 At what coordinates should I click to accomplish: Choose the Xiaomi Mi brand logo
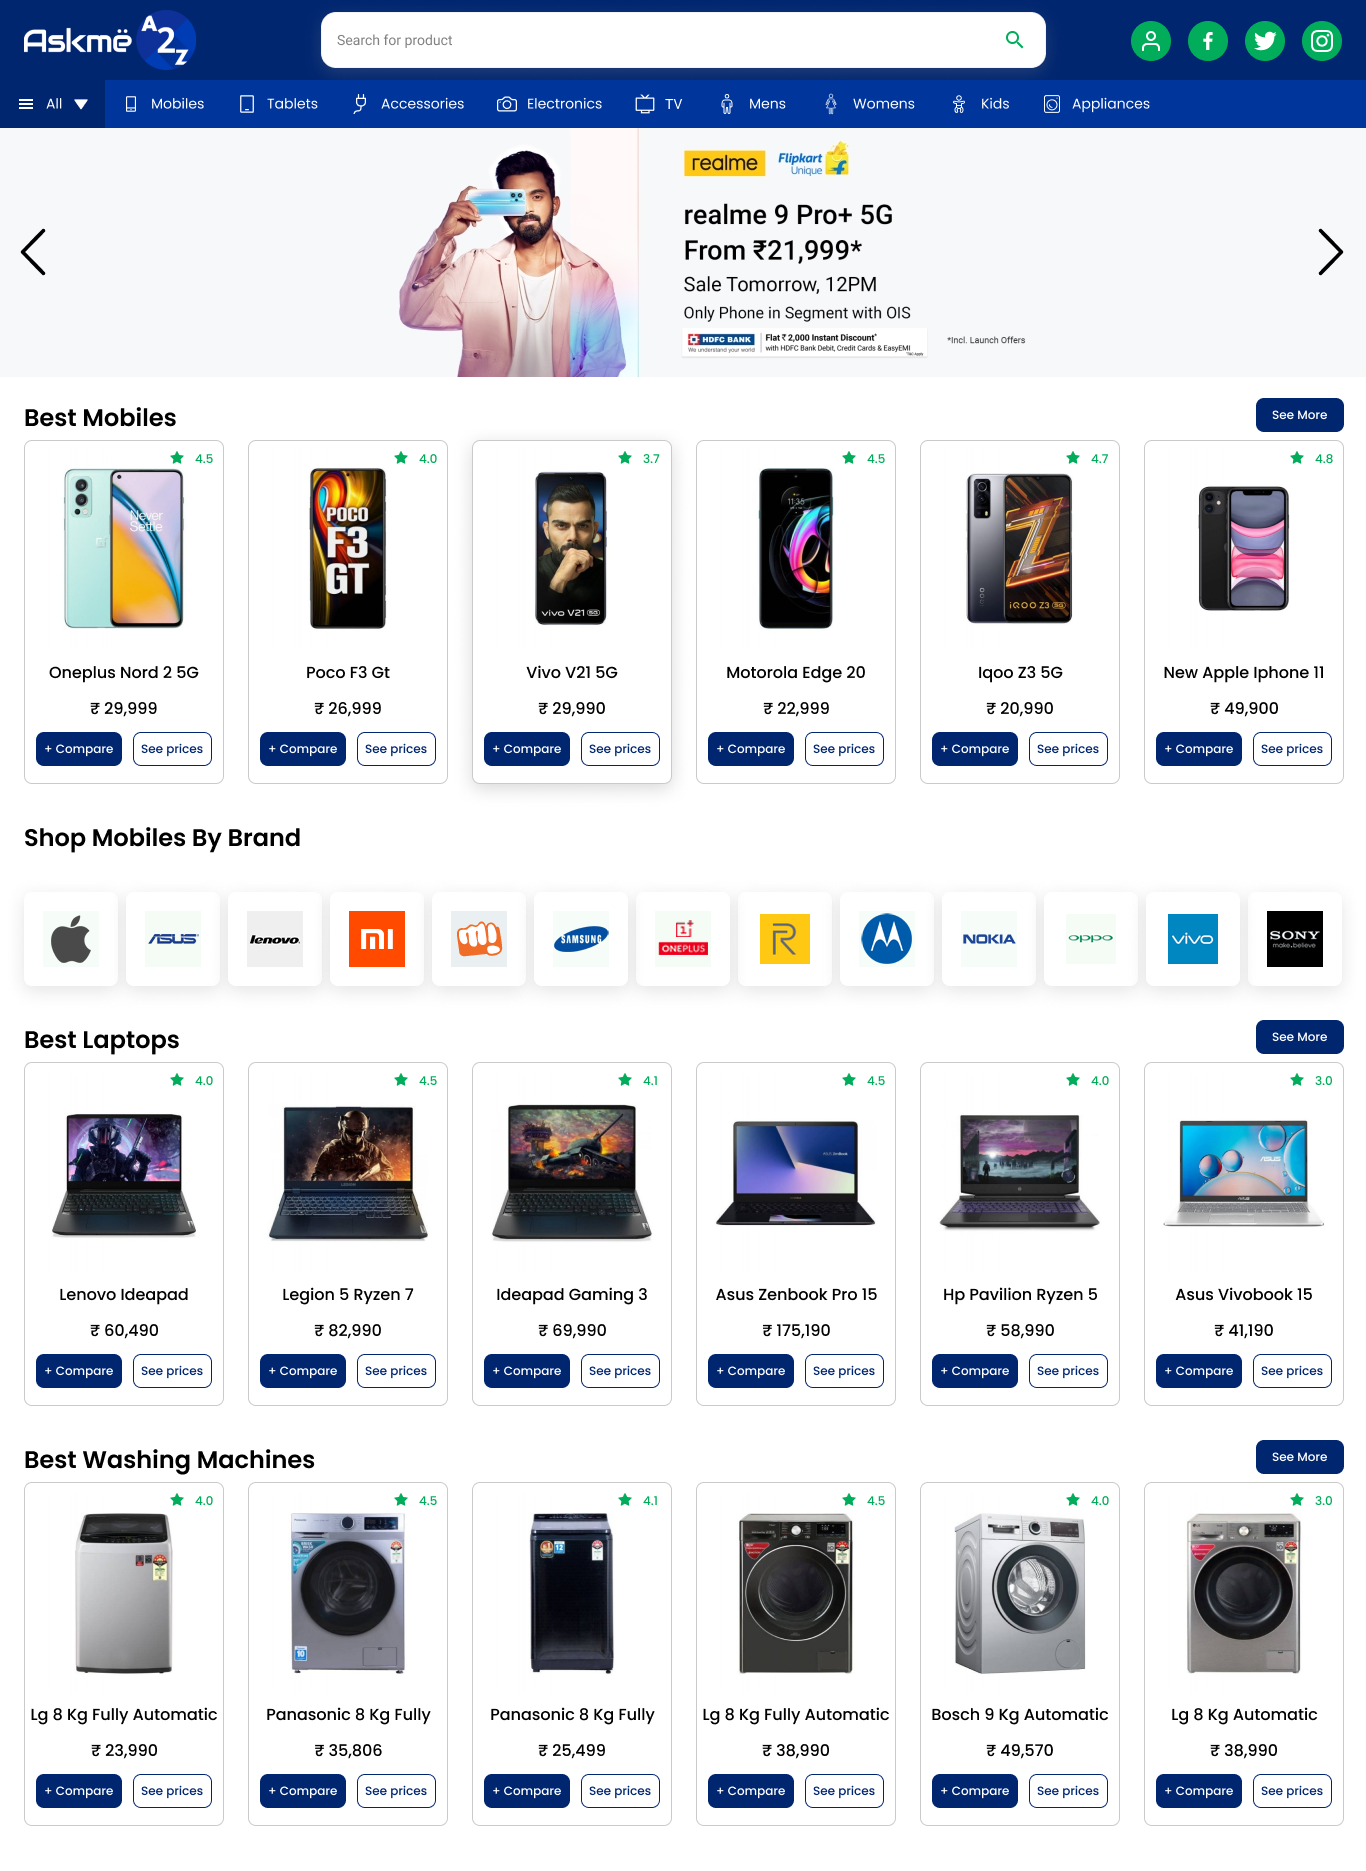click(x=377, y=939)
